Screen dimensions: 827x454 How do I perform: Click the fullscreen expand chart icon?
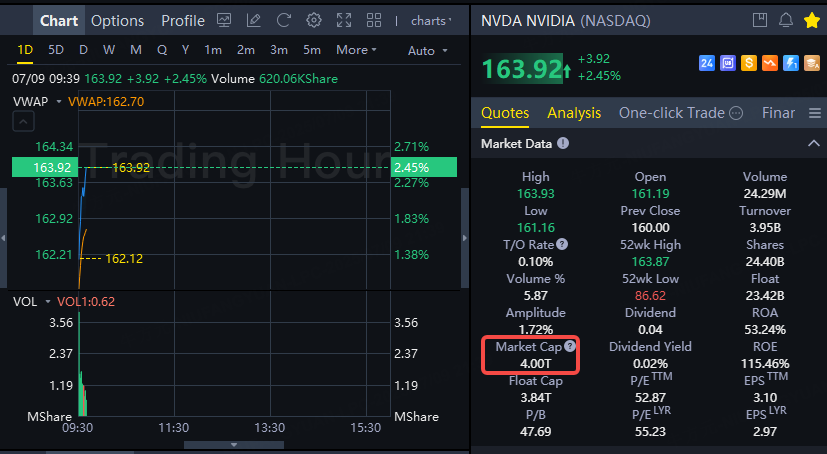(x=344, y=20)
